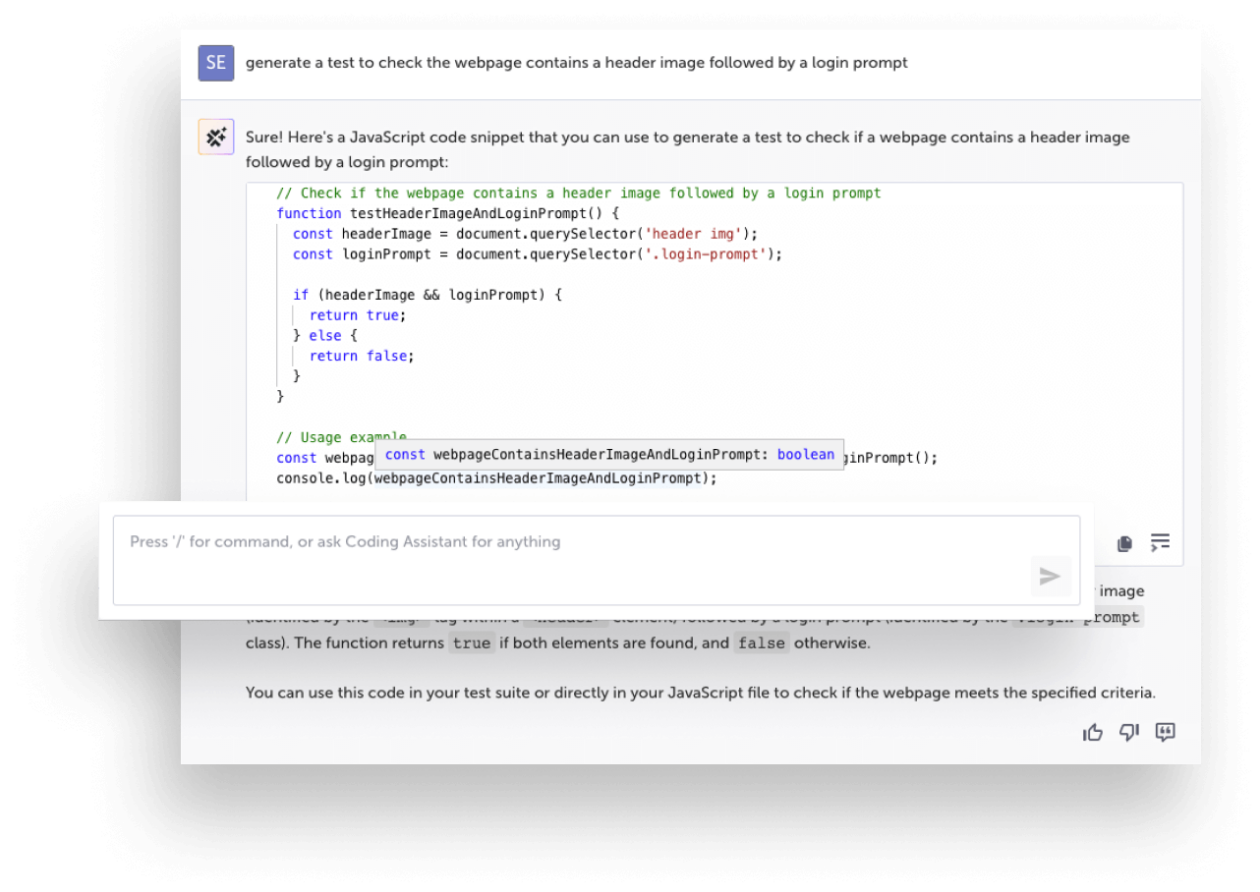
Task: Click the inline "true" code in the explanation
Action: 472,644
